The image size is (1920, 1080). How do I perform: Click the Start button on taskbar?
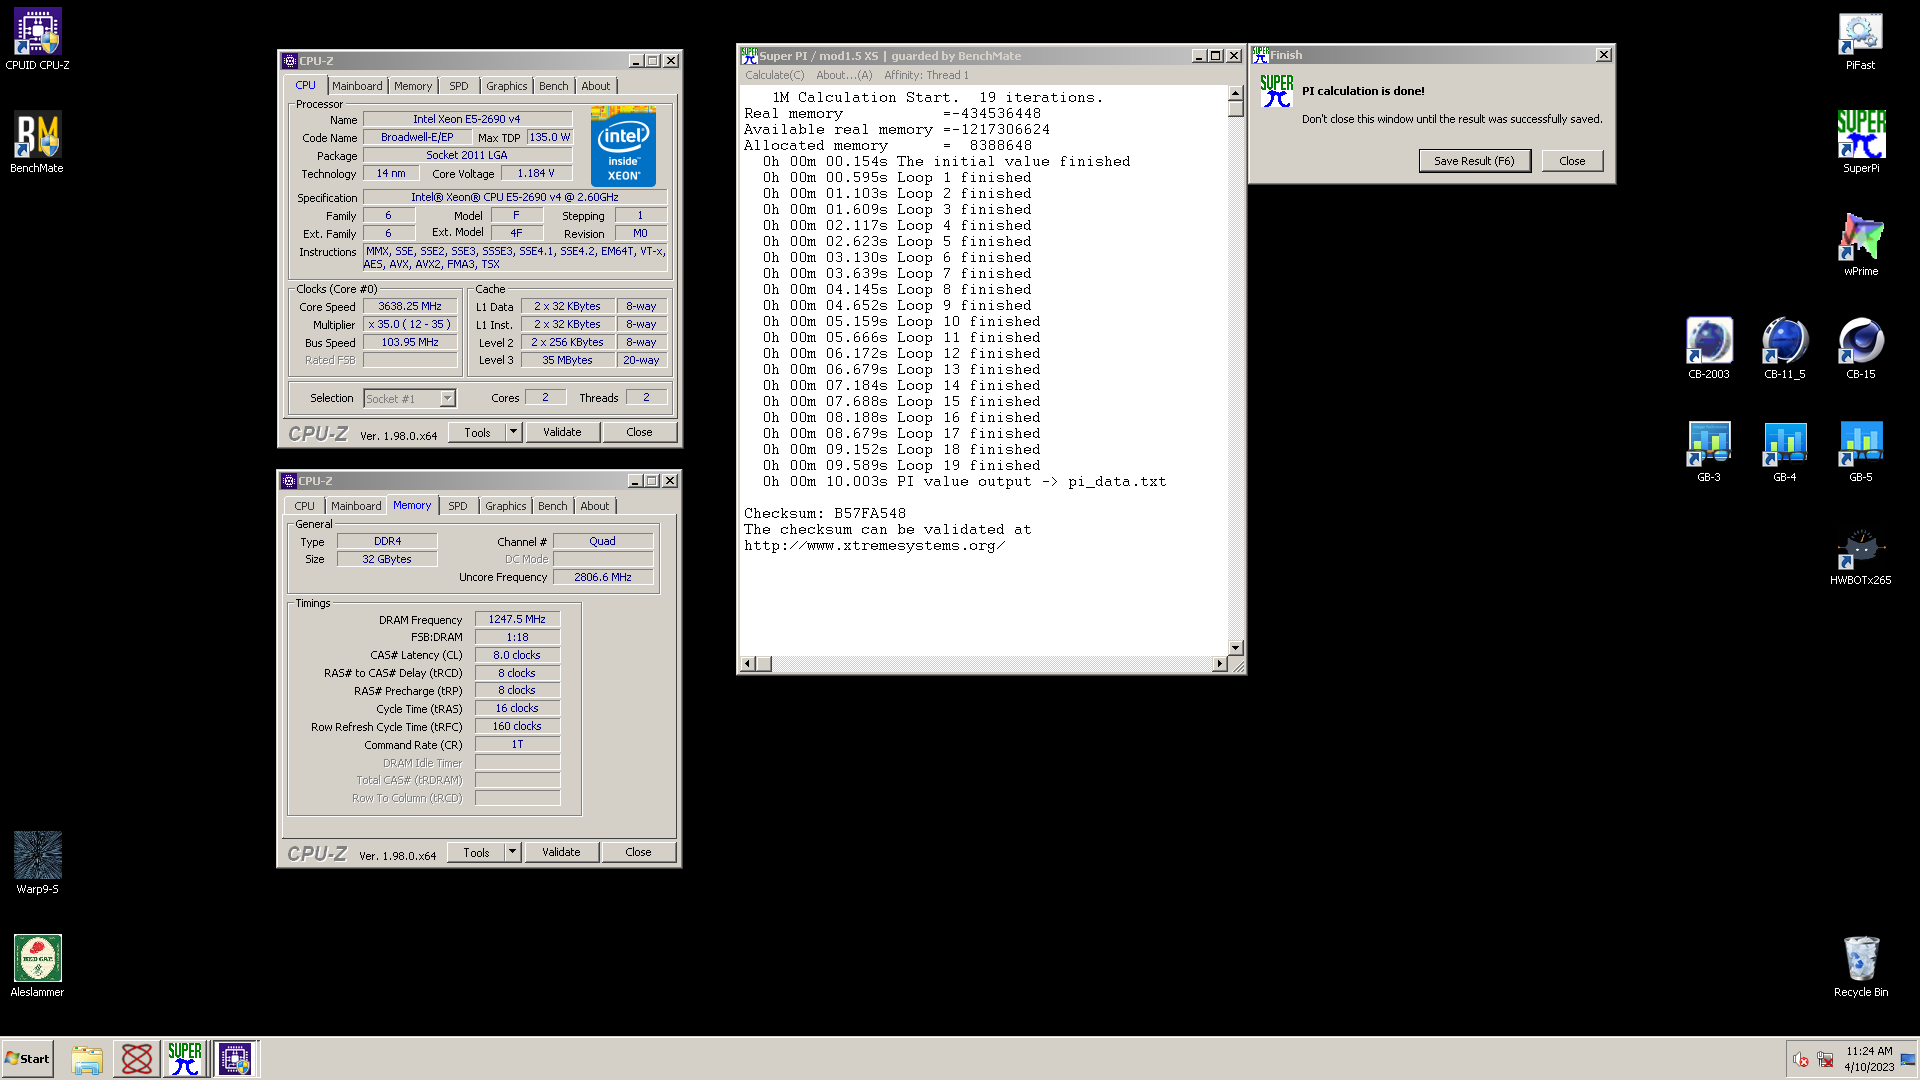(x=28, y=1058)
